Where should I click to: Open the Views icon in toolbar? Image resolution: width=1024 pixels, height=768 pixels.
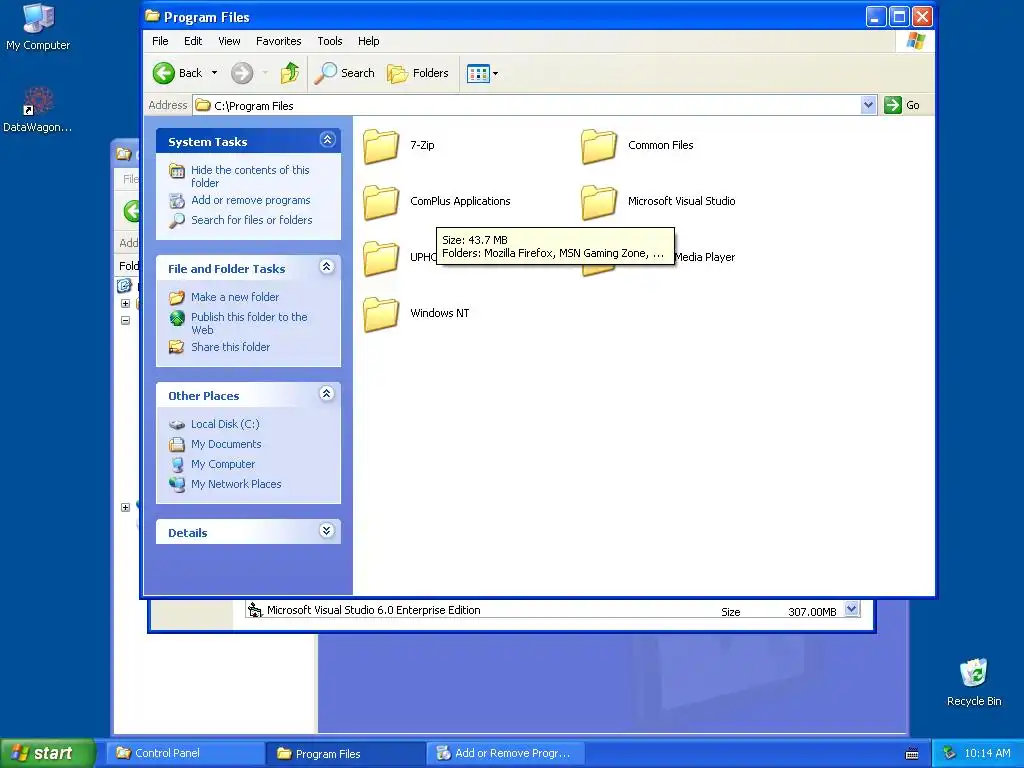click(x=478, y=74)
